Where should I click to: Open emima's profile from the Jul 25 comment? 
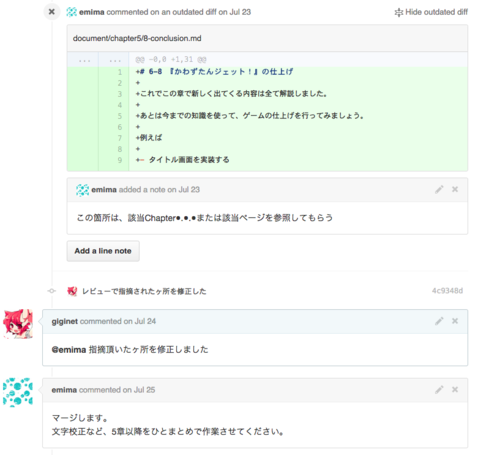pyautogui.click(x=64, y=390)
